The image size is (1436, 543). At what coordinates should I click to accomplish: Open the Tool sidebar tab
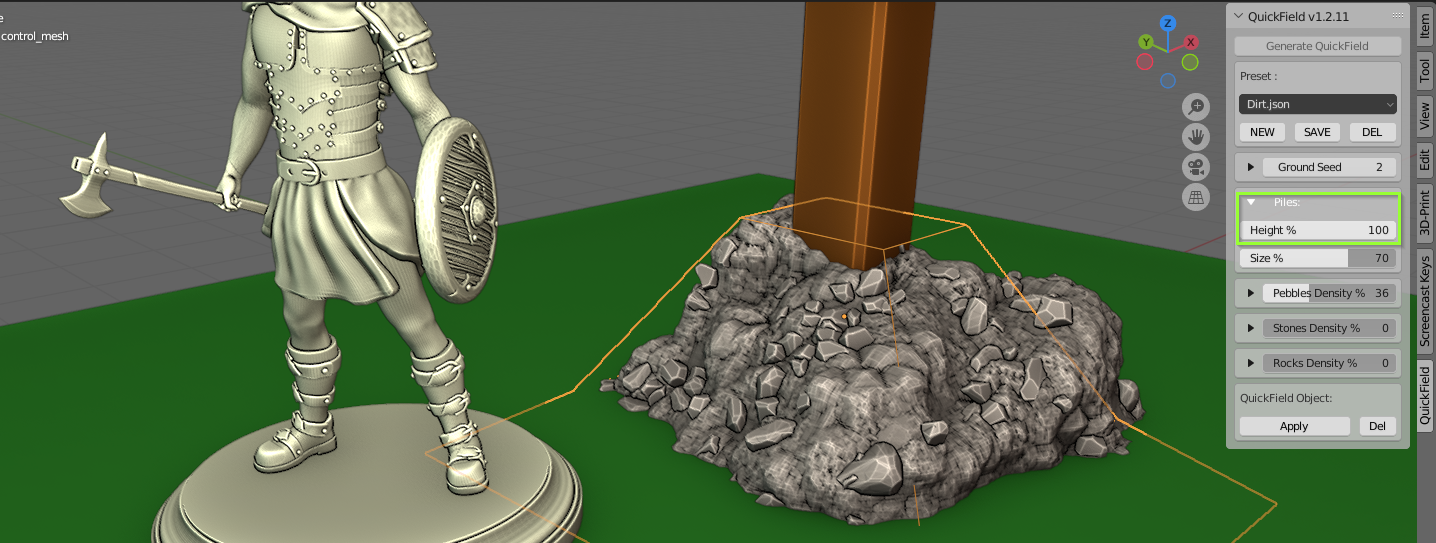(x=1425, y=70)
